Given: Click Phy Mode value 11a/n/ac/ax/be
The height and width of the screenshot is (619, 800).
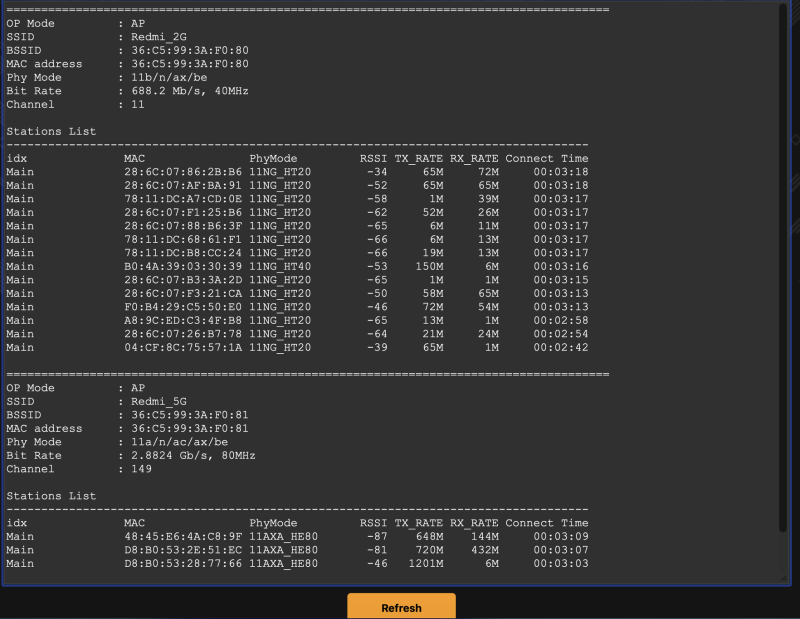Looking at the screenshot, I should tap(180, 442).
